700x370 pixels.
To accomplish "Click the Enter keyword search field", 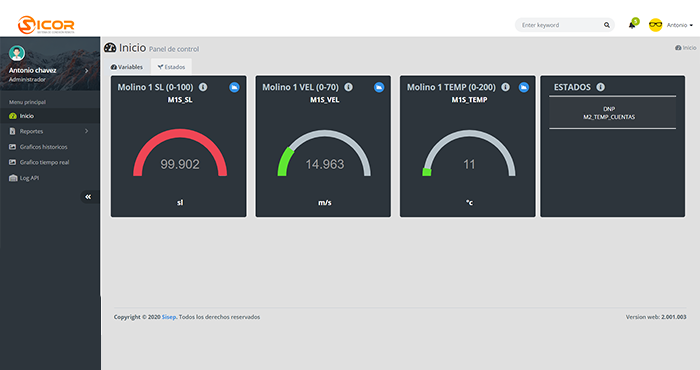I will pyautogui.click(x=561, y=25).
